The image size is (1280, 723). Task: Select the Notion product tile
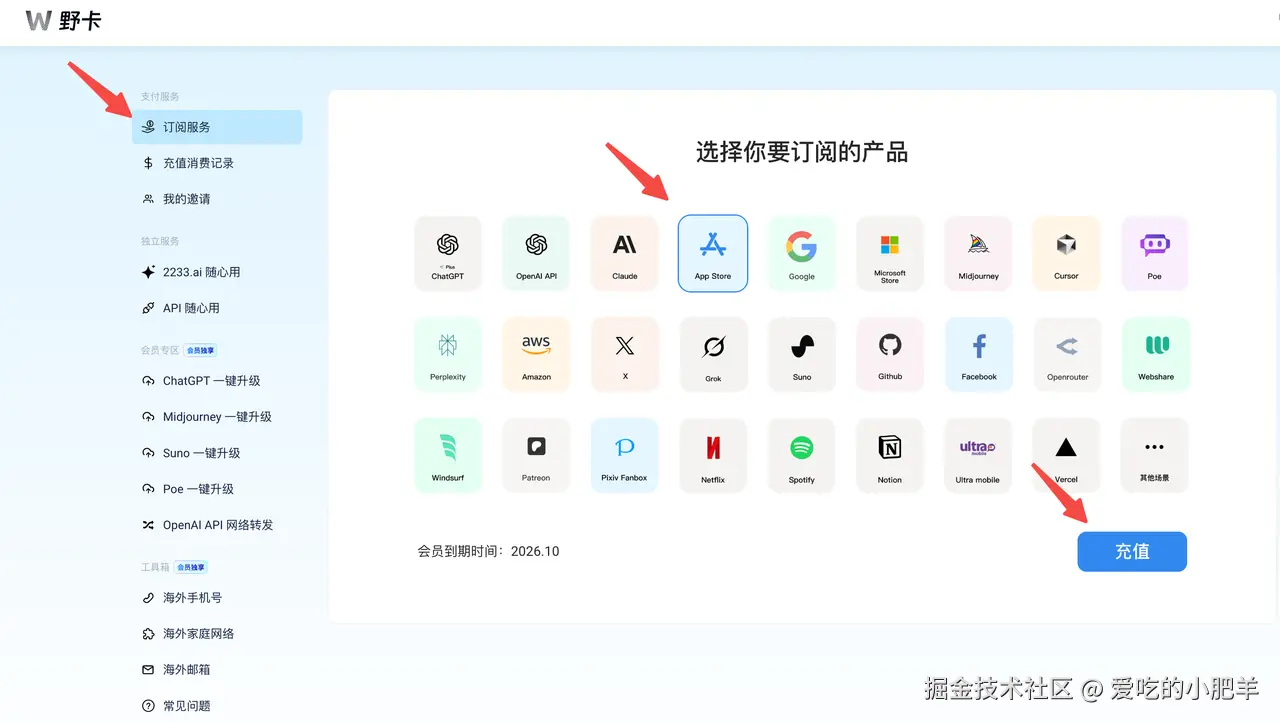(890, 455)
